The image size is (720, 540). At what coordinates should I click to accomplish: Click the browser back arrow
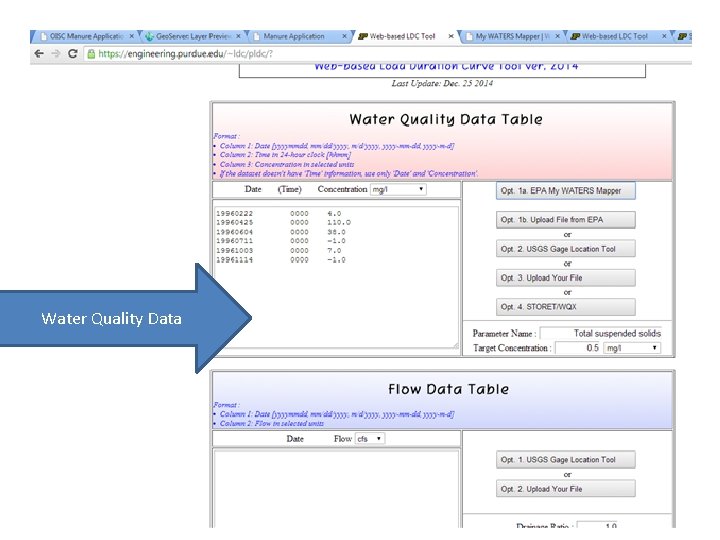pyautogui.click(x=39, y=54)
